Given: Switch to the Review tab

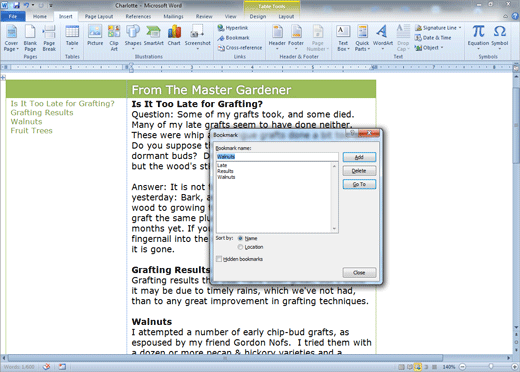Looking at the screenshot, I should 204,16.
